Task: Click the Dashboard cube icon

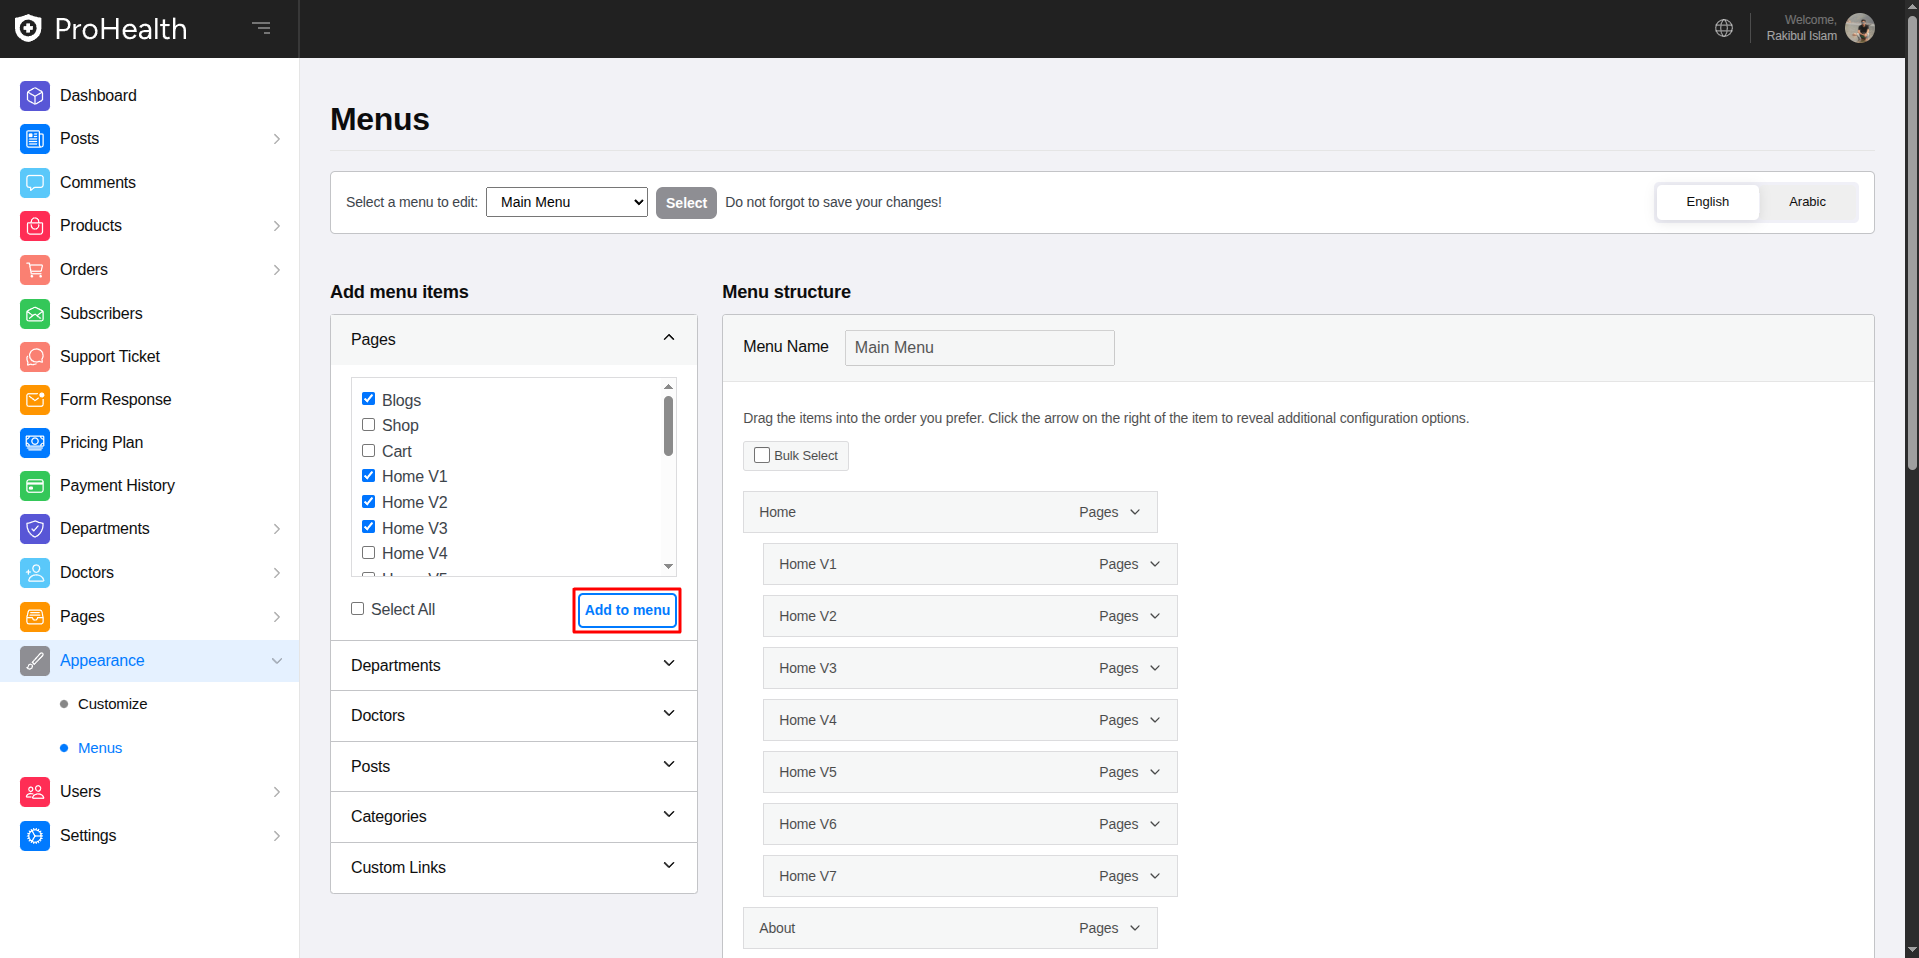Action: point(35,96)
